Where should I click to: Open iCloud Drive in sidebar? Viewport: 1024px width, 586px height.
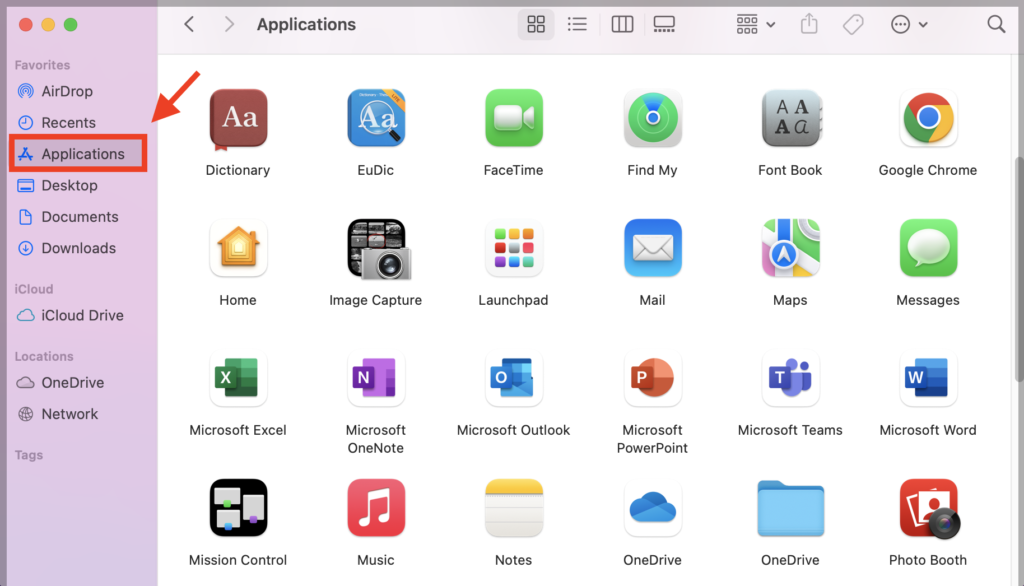pyautogui.click(x=82, y=315)
